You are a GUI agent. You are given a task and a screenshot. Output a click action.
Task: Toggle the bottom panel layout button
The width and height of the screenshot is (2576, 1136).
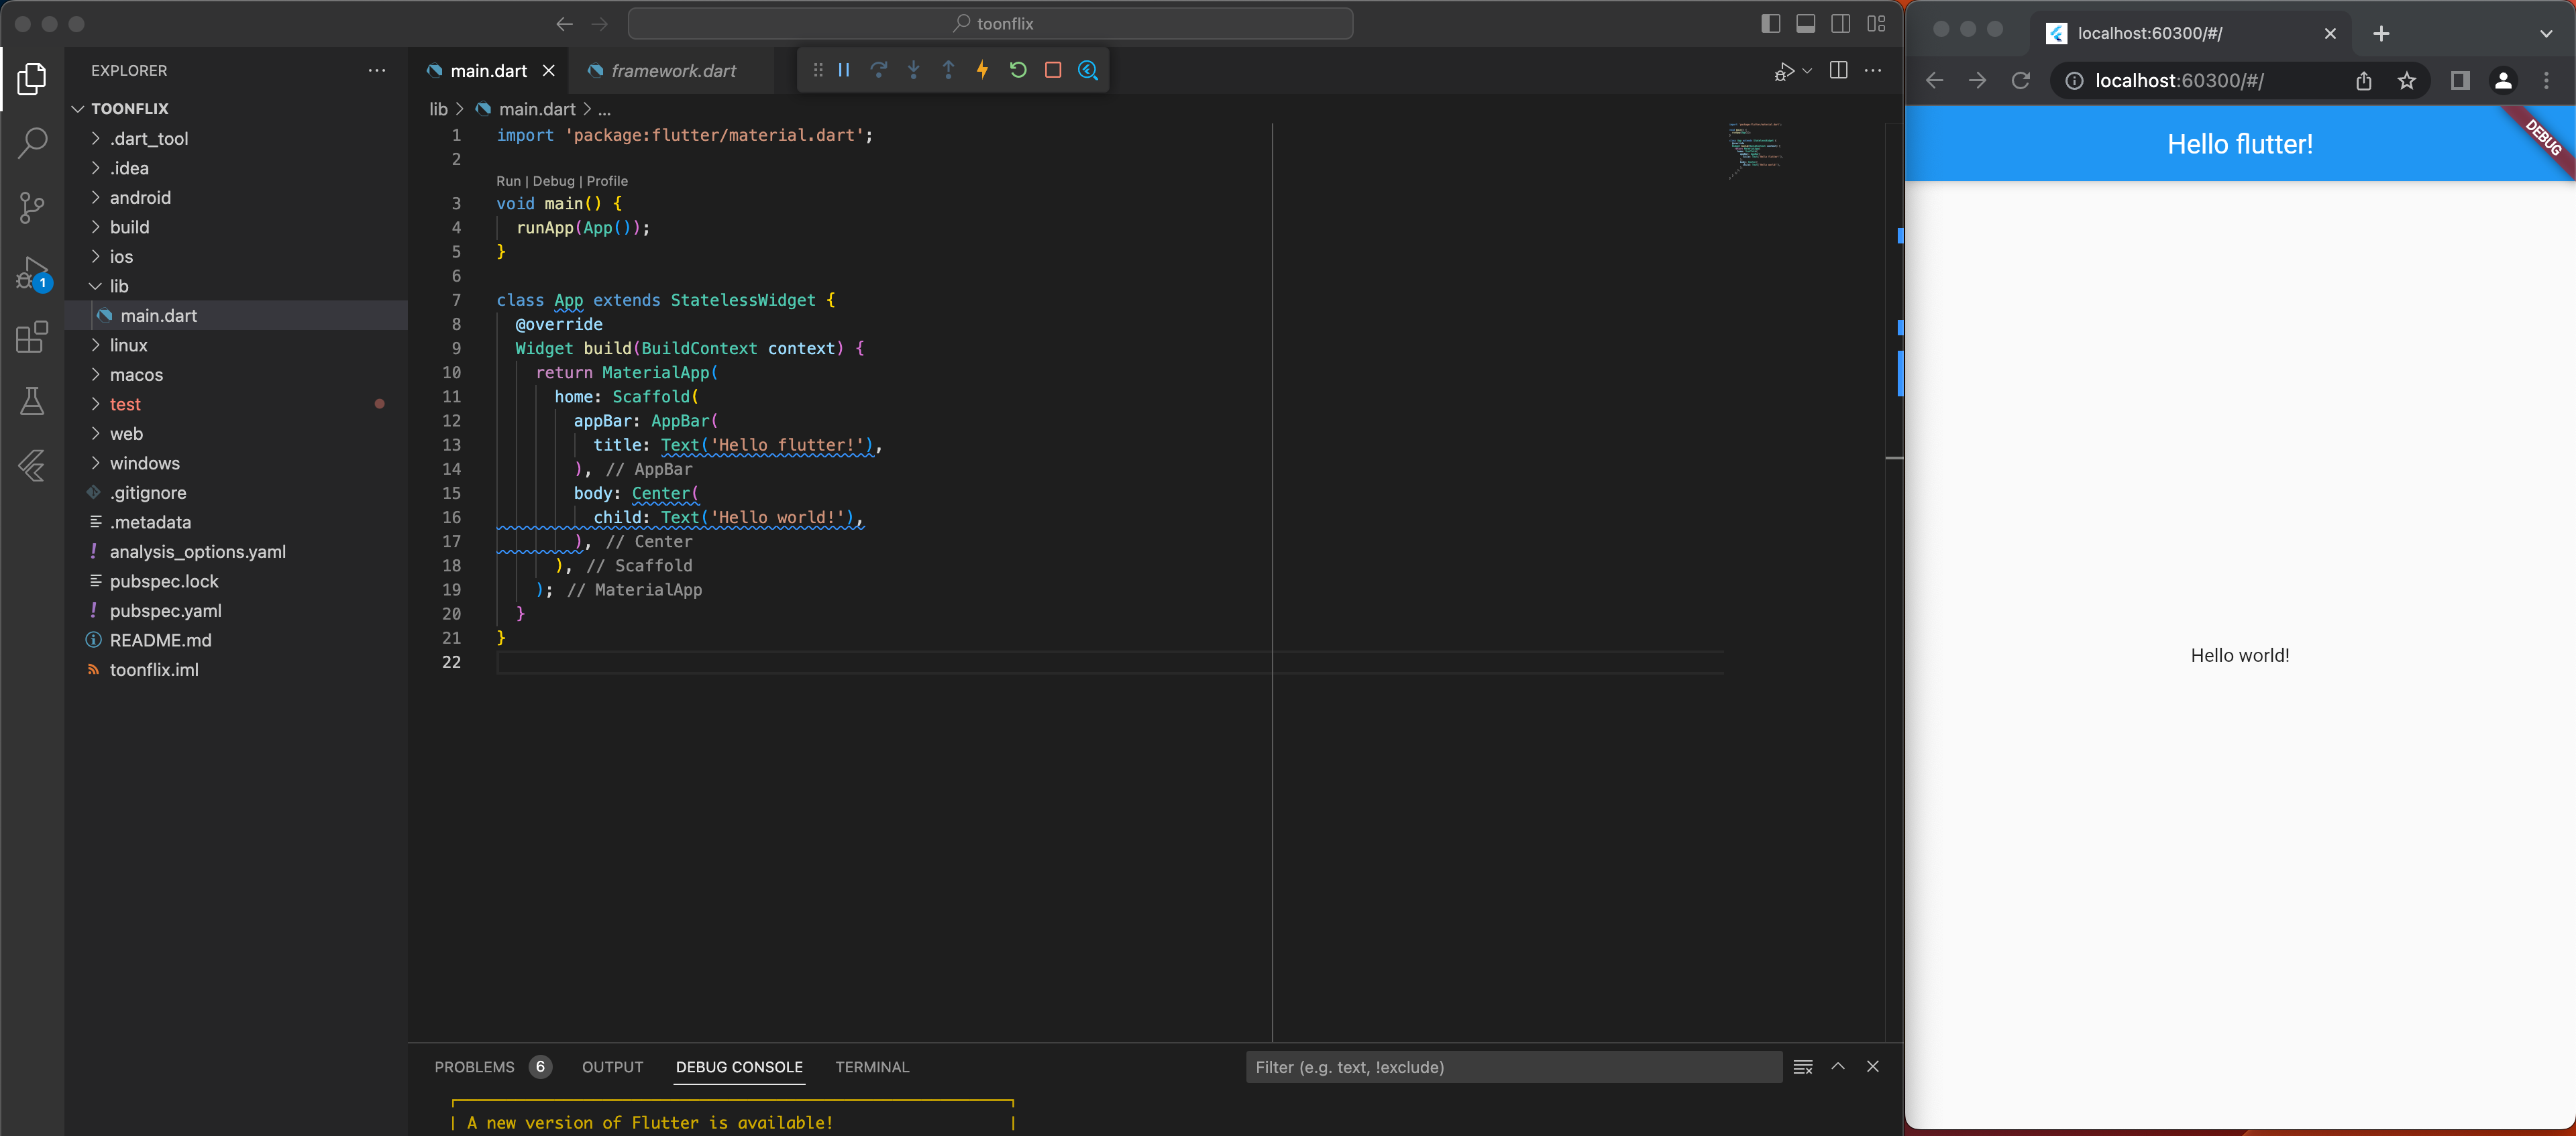click(x=1805, y=24)
